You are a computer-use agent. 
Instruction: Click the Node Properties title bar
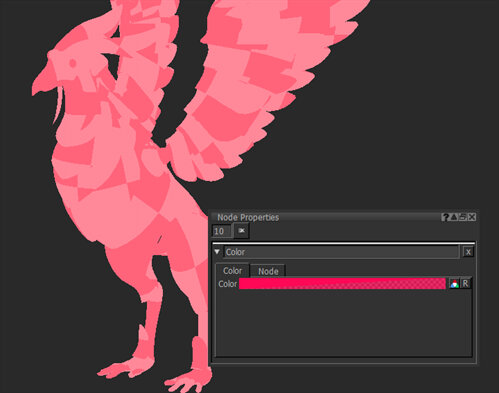[327, 217]
